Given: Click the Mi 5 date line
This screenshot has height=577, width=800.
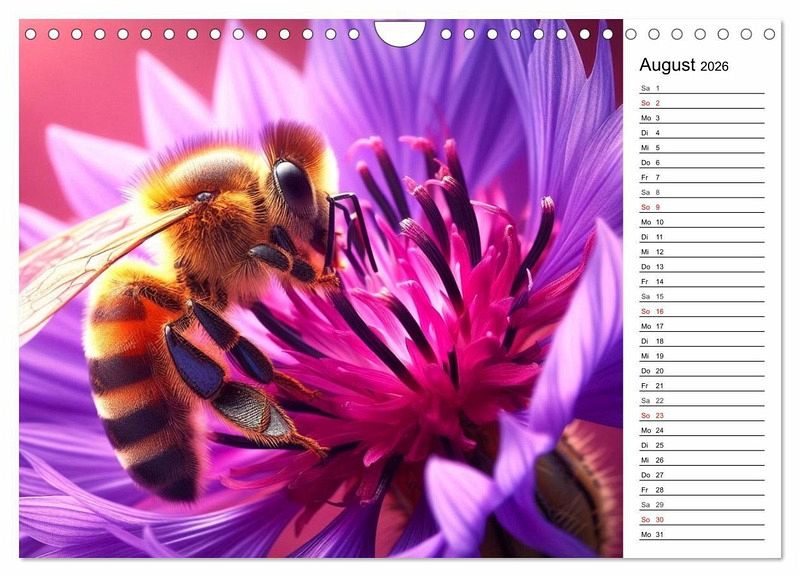Looking at the screenshot, I should click(701, 148).
